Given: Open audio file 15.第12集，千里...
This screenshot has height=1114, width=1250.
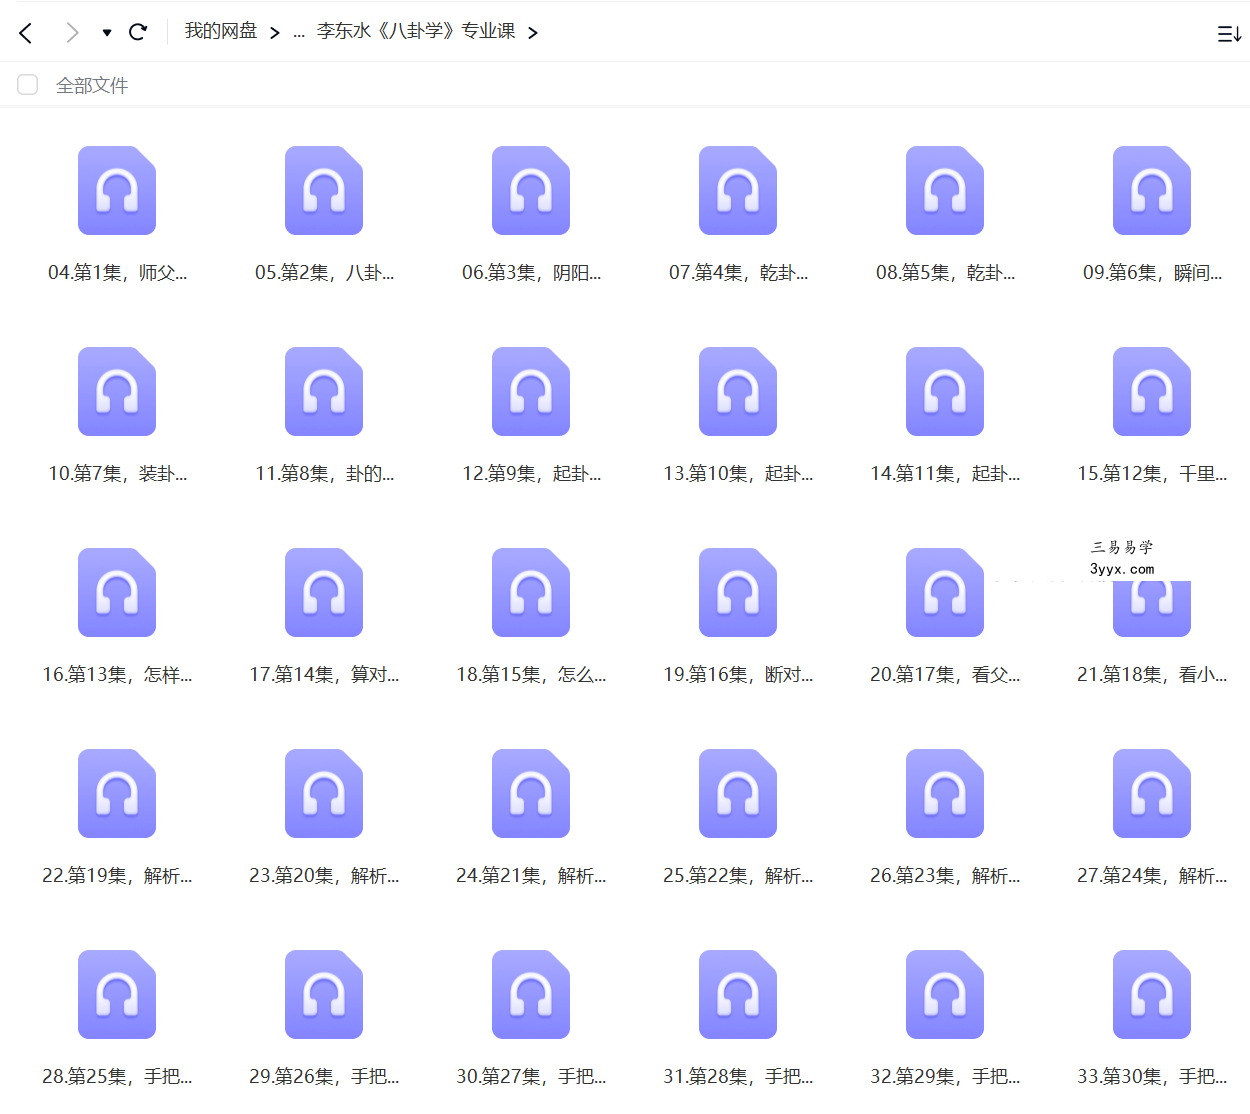Looking at the screenshot, I should [x=1152, y=392].
